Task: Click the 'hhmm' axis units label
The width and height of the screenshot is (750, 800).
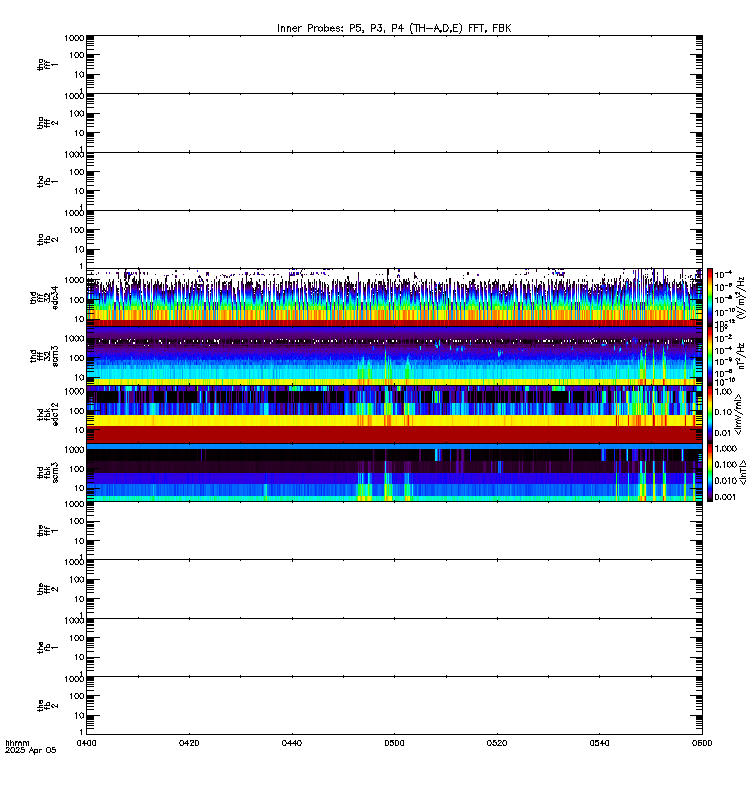Action: [17, 743]
